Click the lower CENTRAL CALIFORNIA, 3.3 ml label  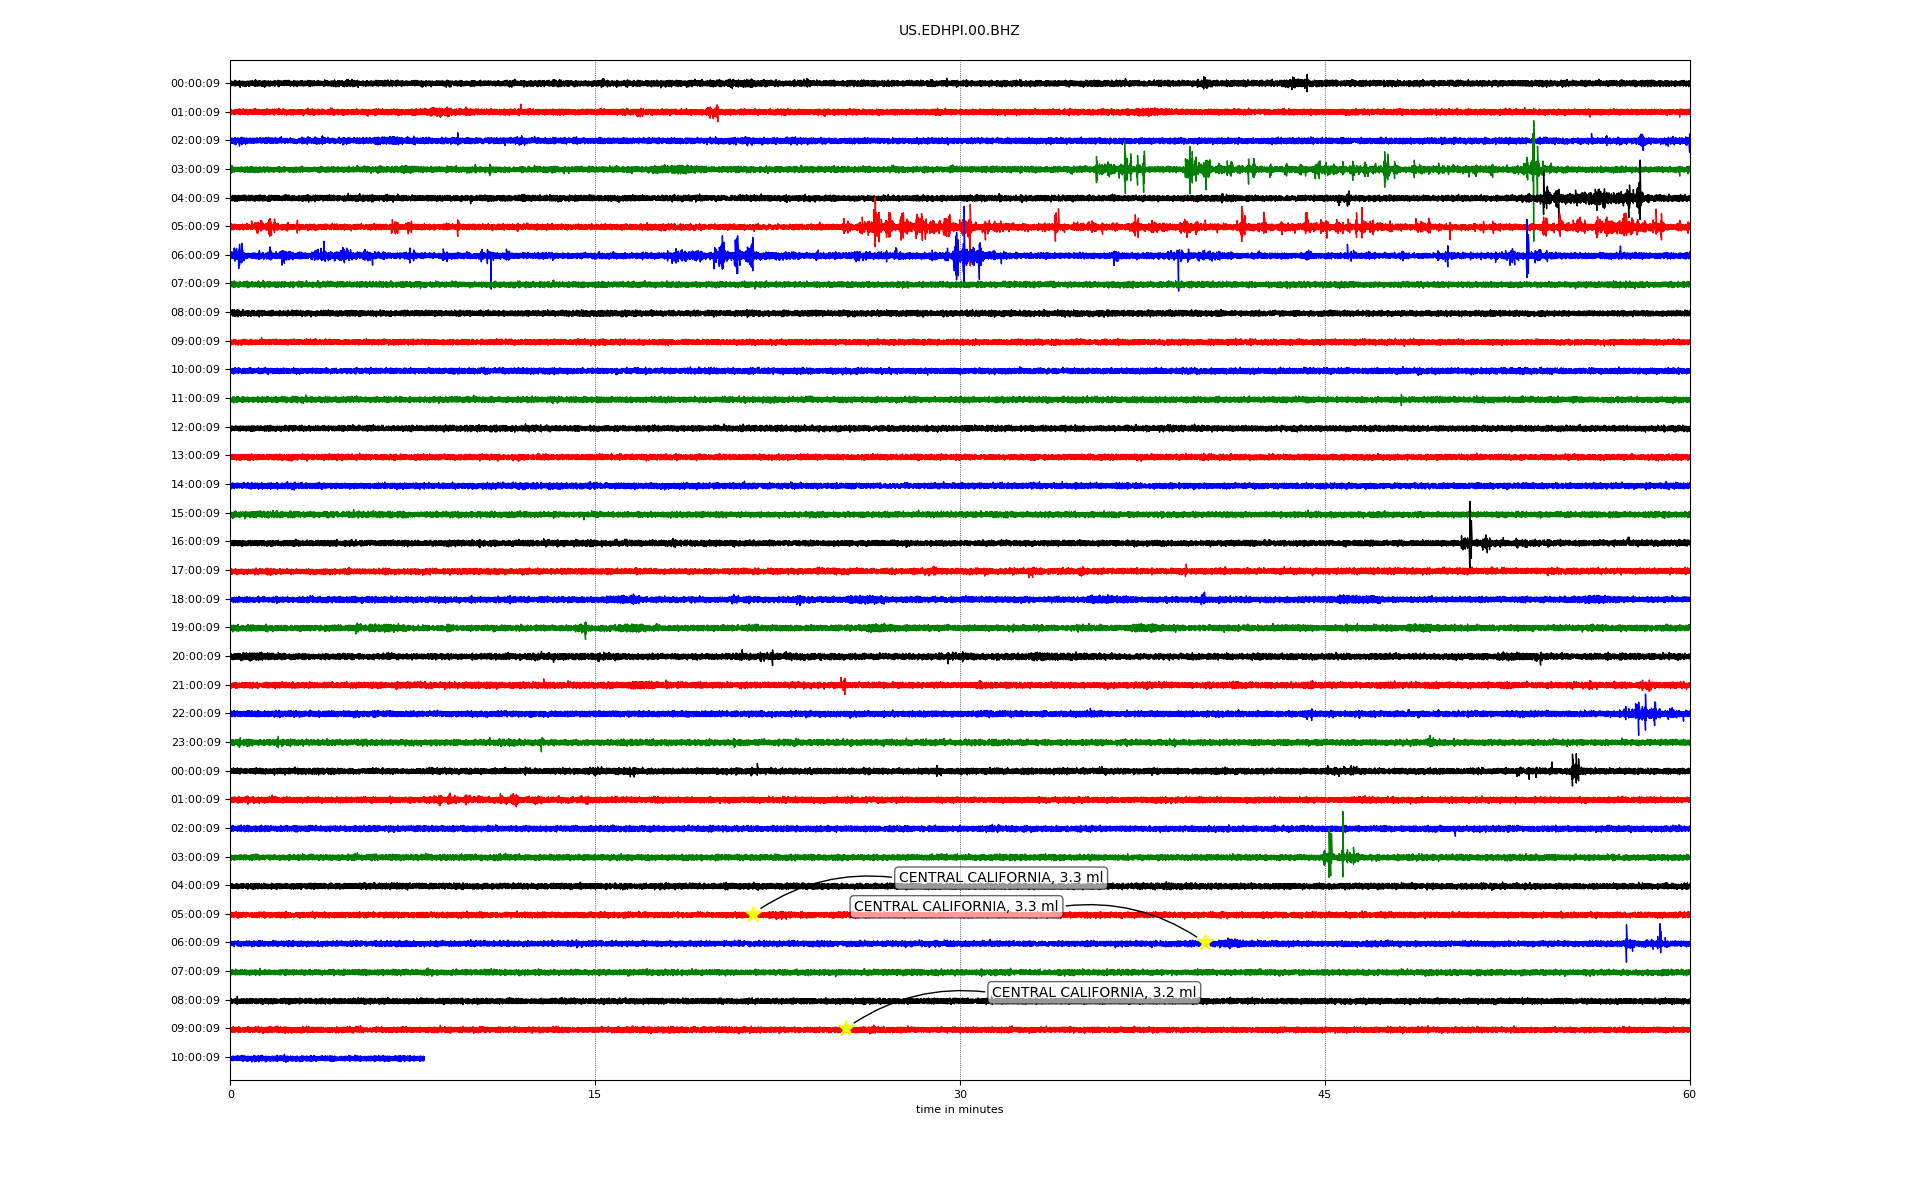pos(955,907)
